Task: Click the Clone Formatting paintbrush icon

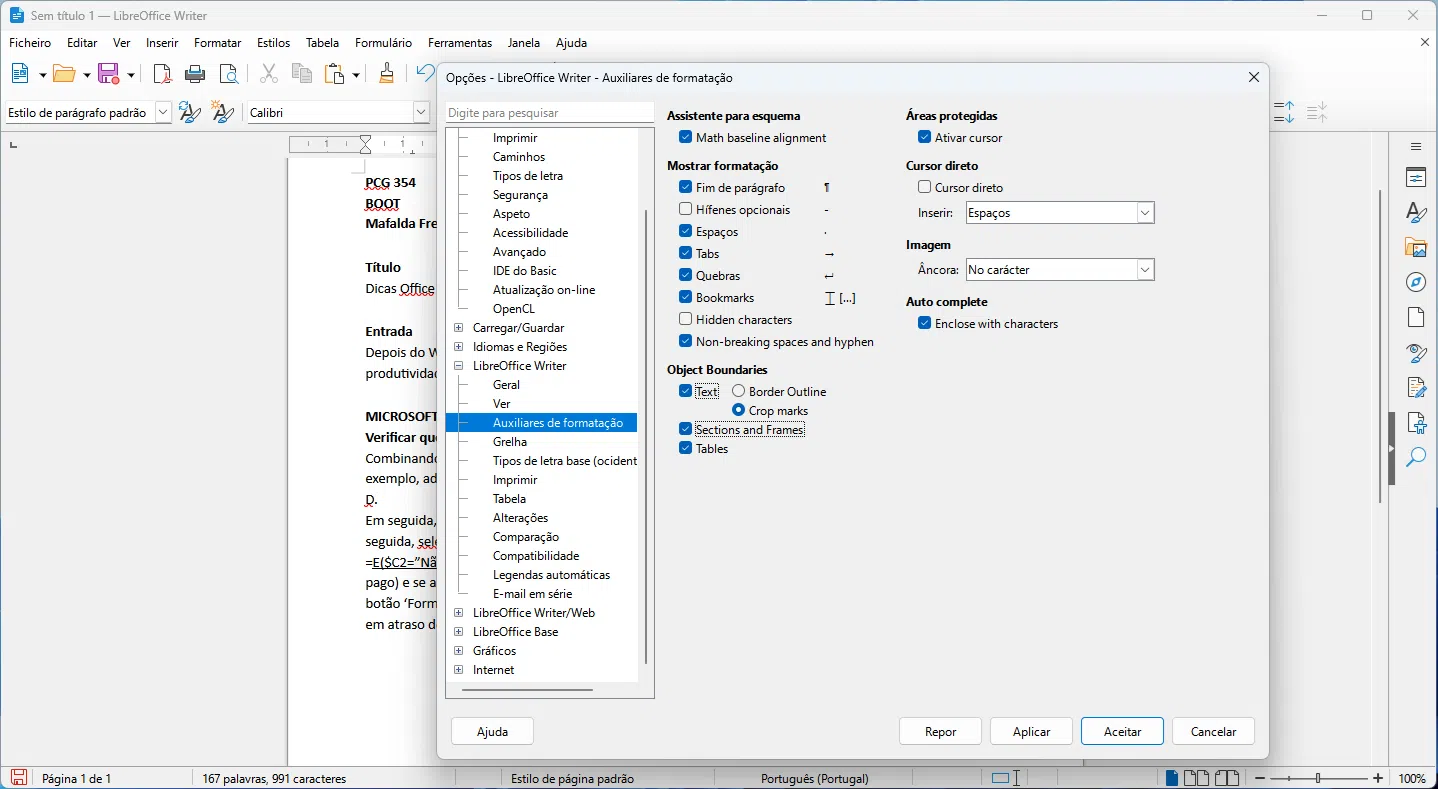Action: (x=387, y=74)
